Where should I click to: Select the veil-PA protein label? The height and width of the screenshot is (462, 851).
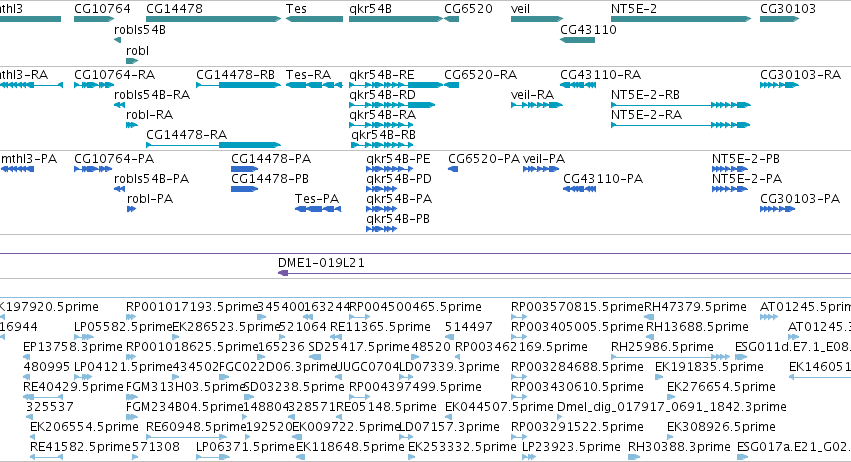pyautogui.click(x=544, y=159)
